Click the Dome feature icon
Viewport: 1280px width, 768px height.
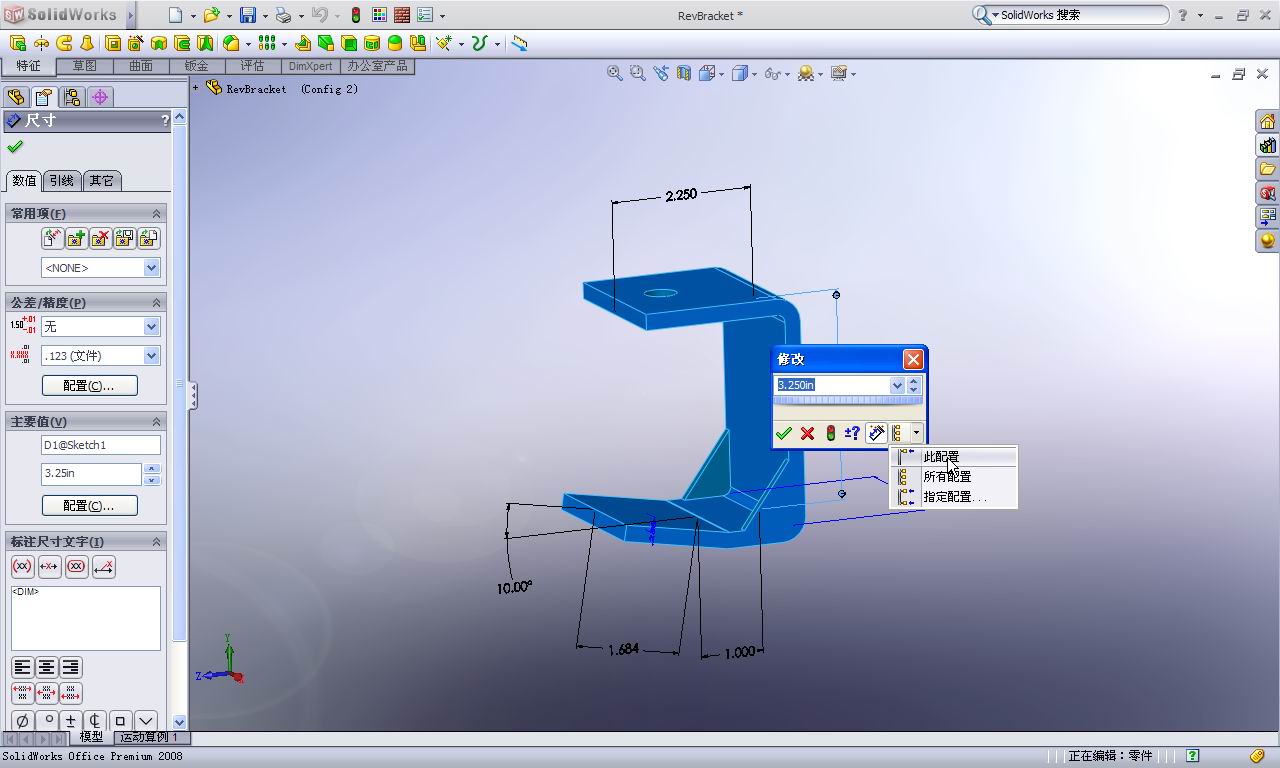click(x=395, y=43)
